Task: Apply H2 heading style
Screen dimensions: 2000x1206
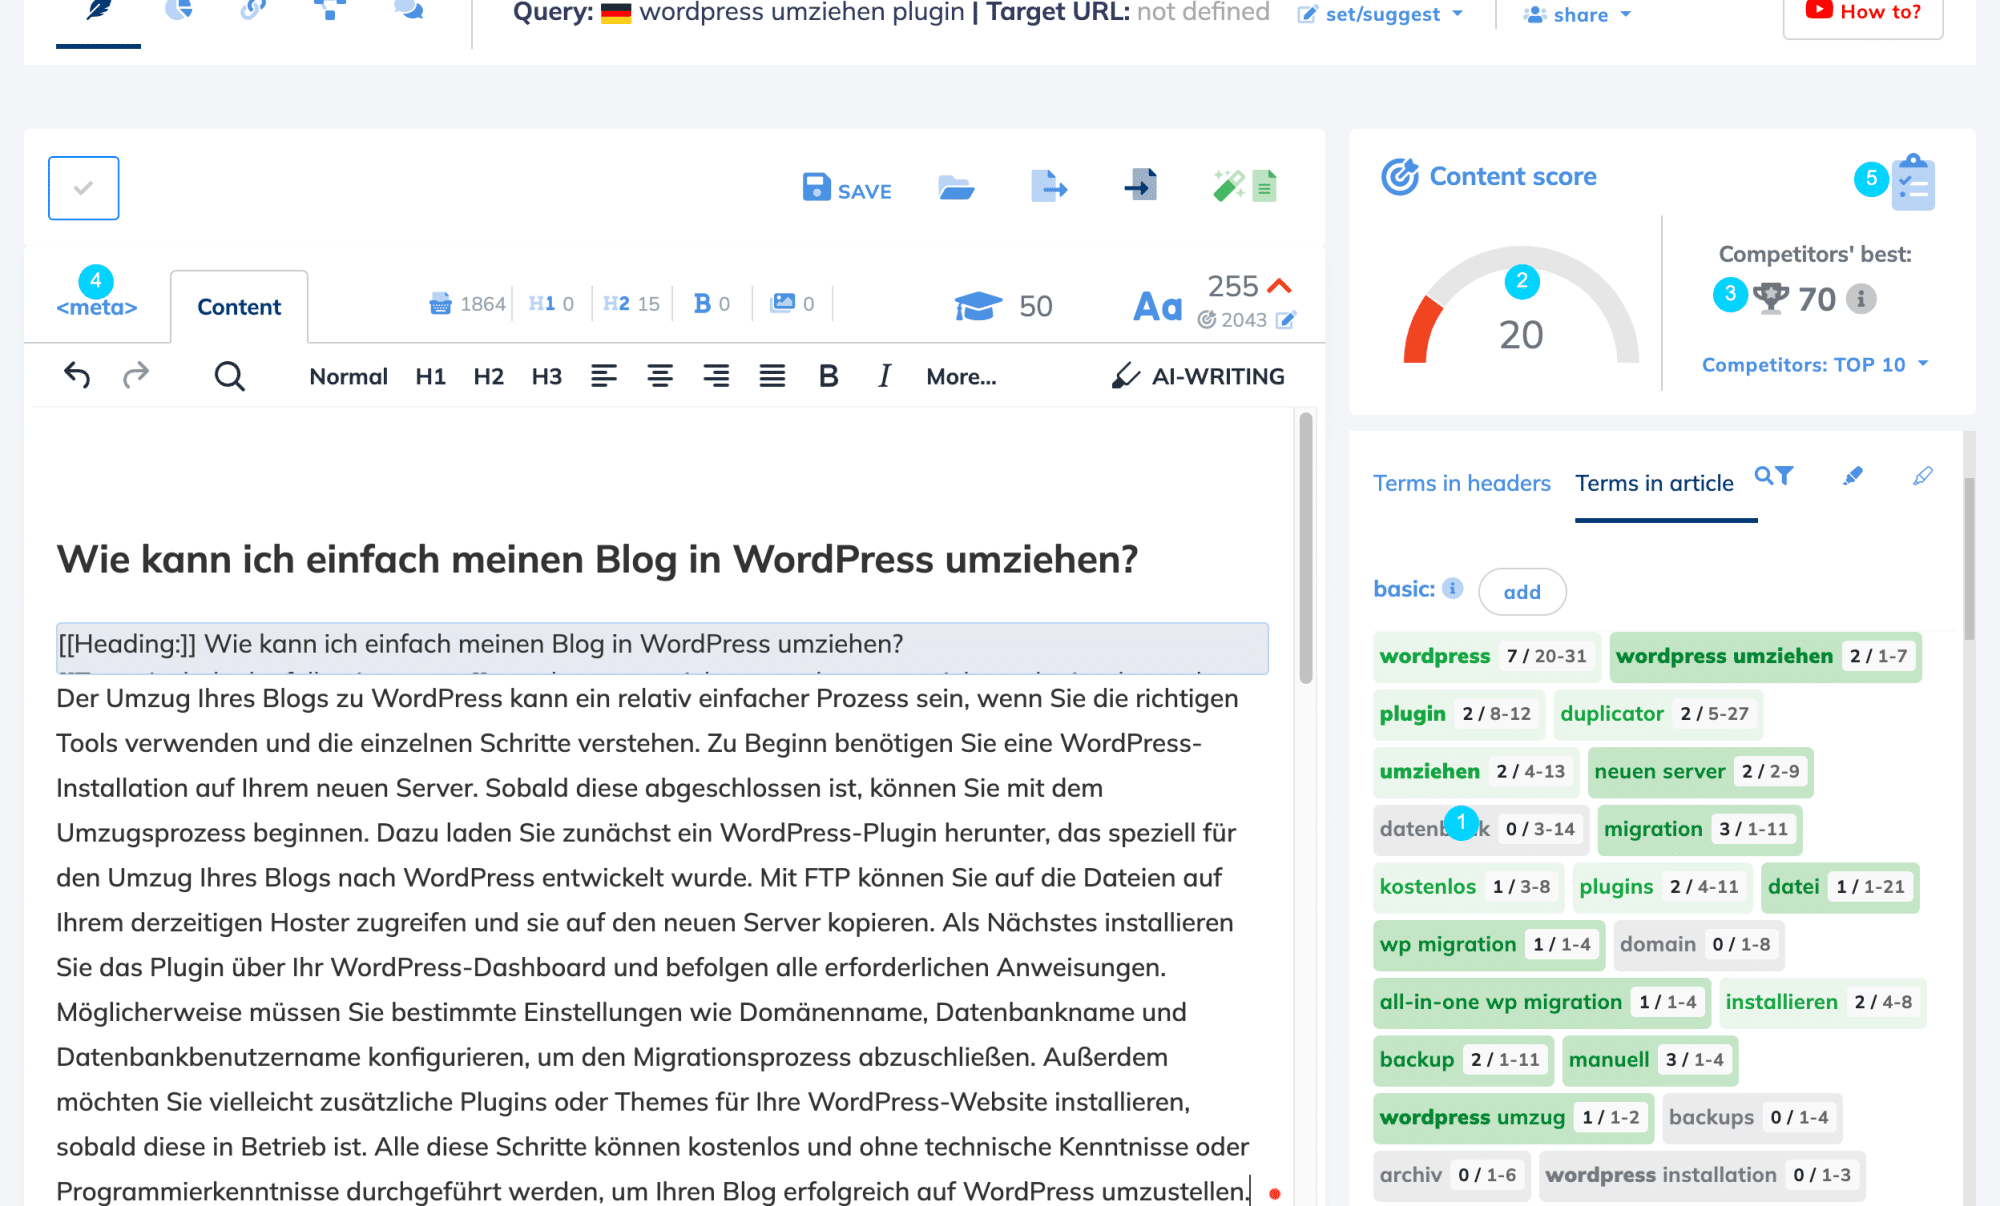Action: (488, 377)
